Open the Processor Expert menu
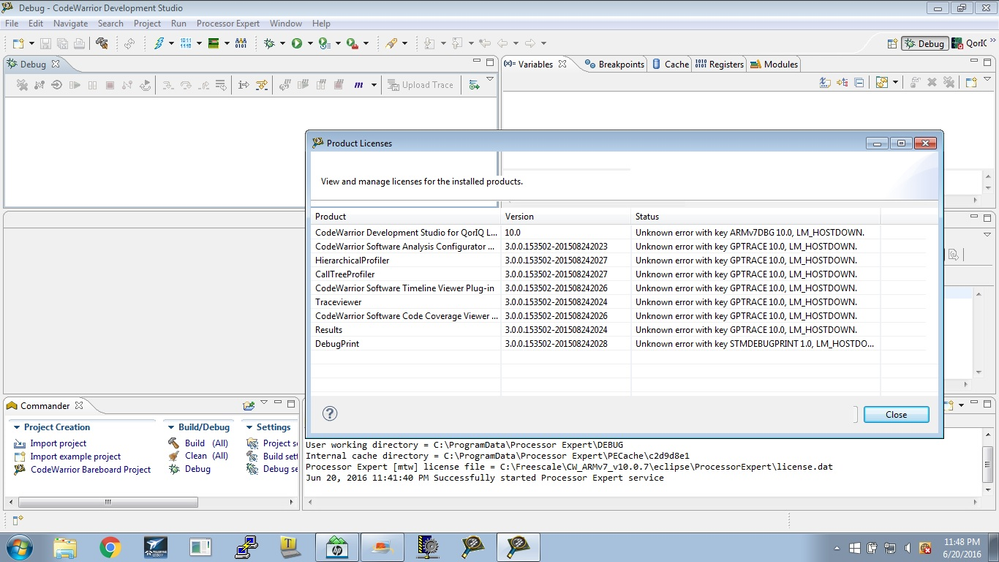Viewport: 999px width, 562px height. click(227, 24)
